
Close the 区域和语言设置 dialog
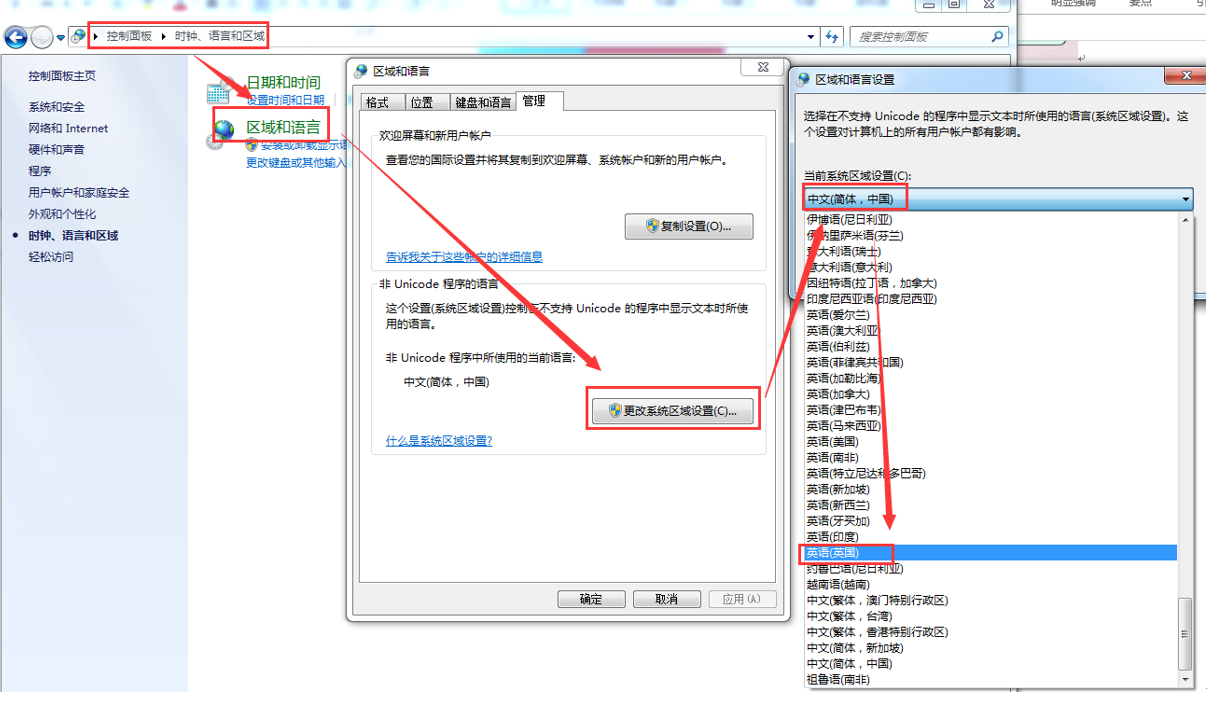point(1187,76)
